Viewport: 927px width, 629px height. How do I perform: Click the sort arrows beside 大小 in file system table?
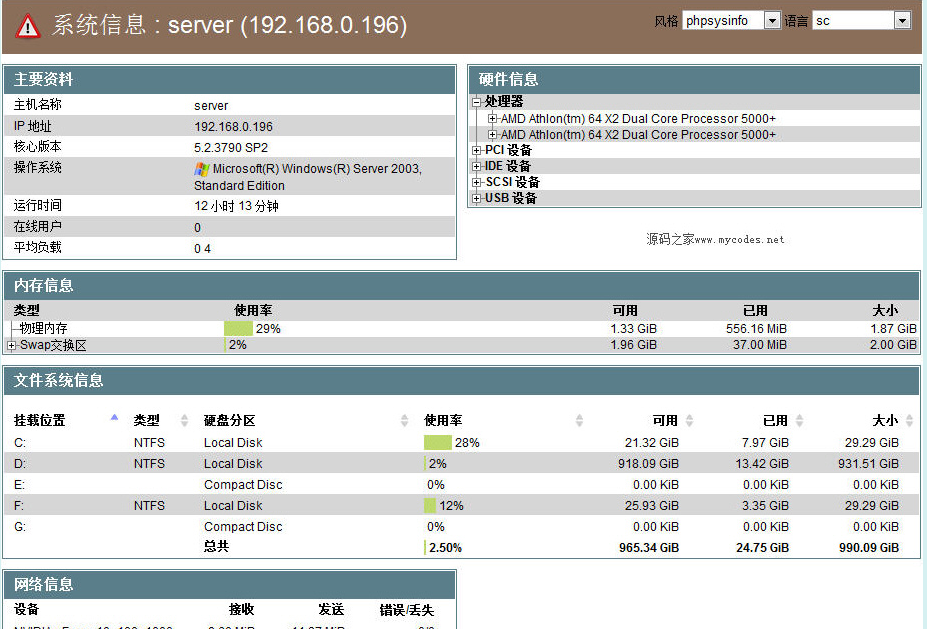[x=908, y=421]
